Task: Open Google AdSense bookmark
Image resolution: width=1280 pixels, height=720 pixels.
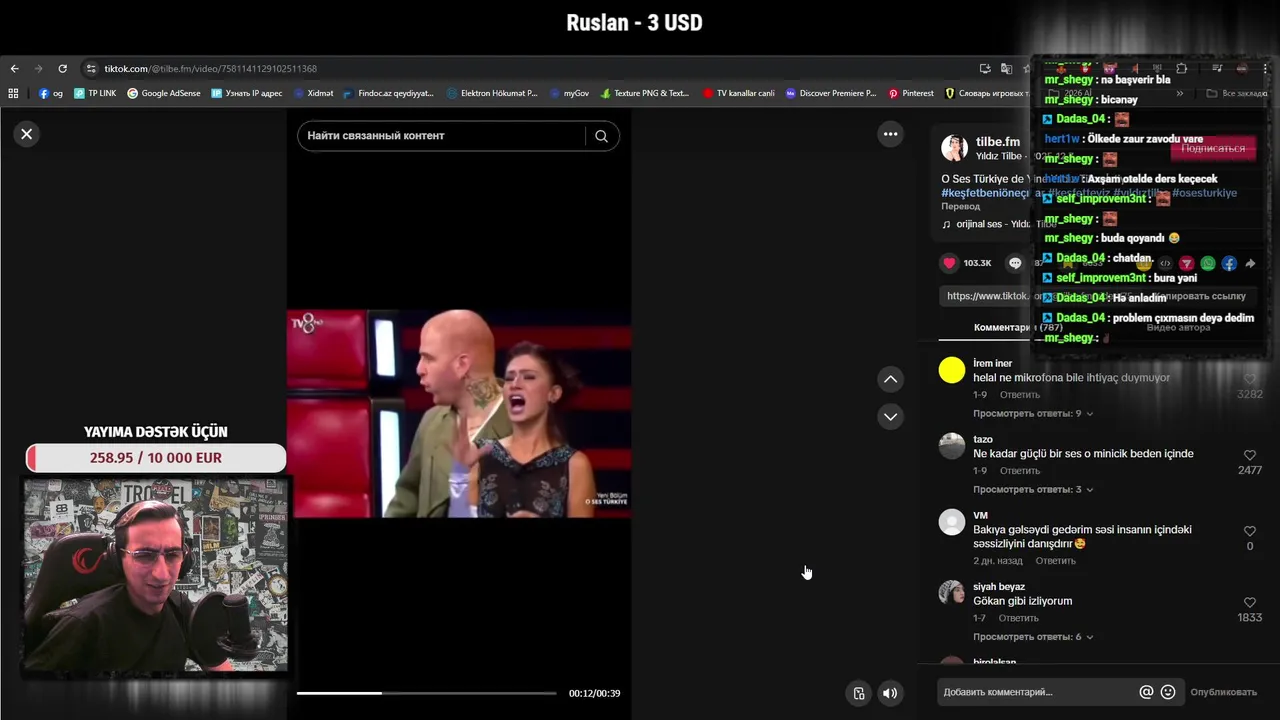Action: 163,93
